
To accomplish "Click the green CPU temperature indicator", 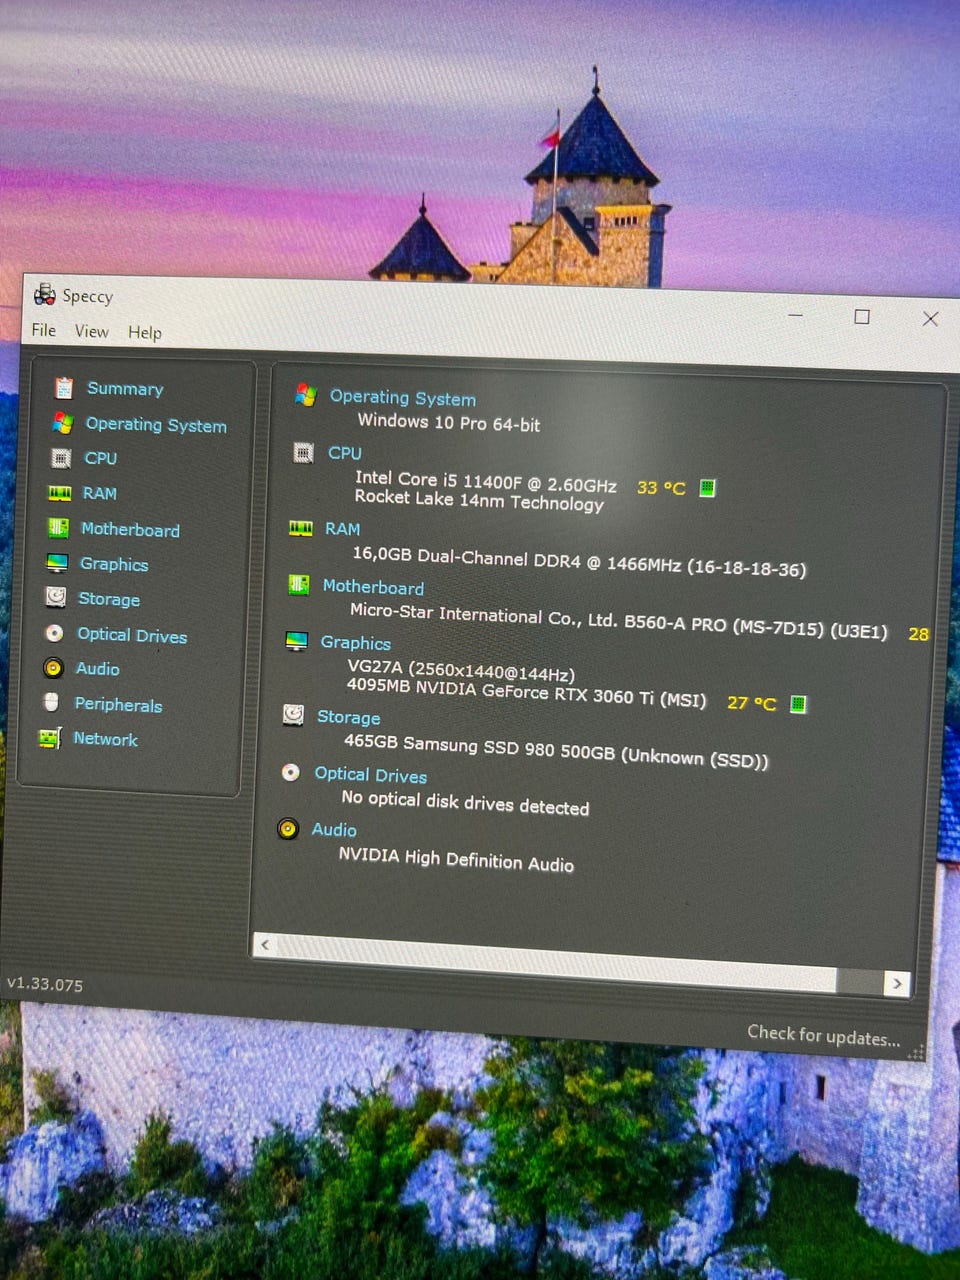I will (x=707, y=488).
